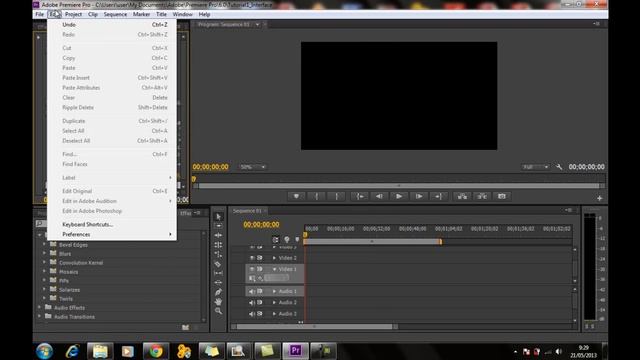Toggle Video 1 track output eye

(x=252, y=269)
